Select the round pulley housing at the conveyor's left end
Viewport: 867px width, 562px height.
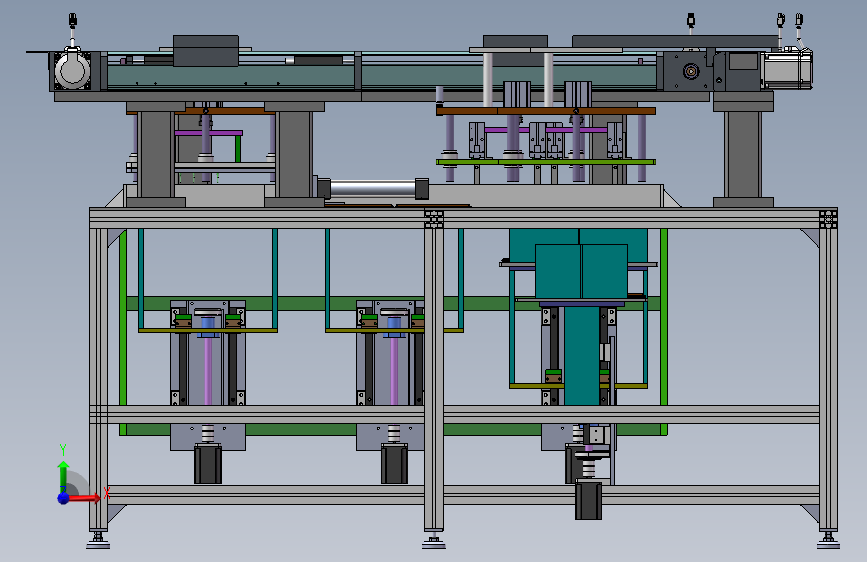point(72,71)
